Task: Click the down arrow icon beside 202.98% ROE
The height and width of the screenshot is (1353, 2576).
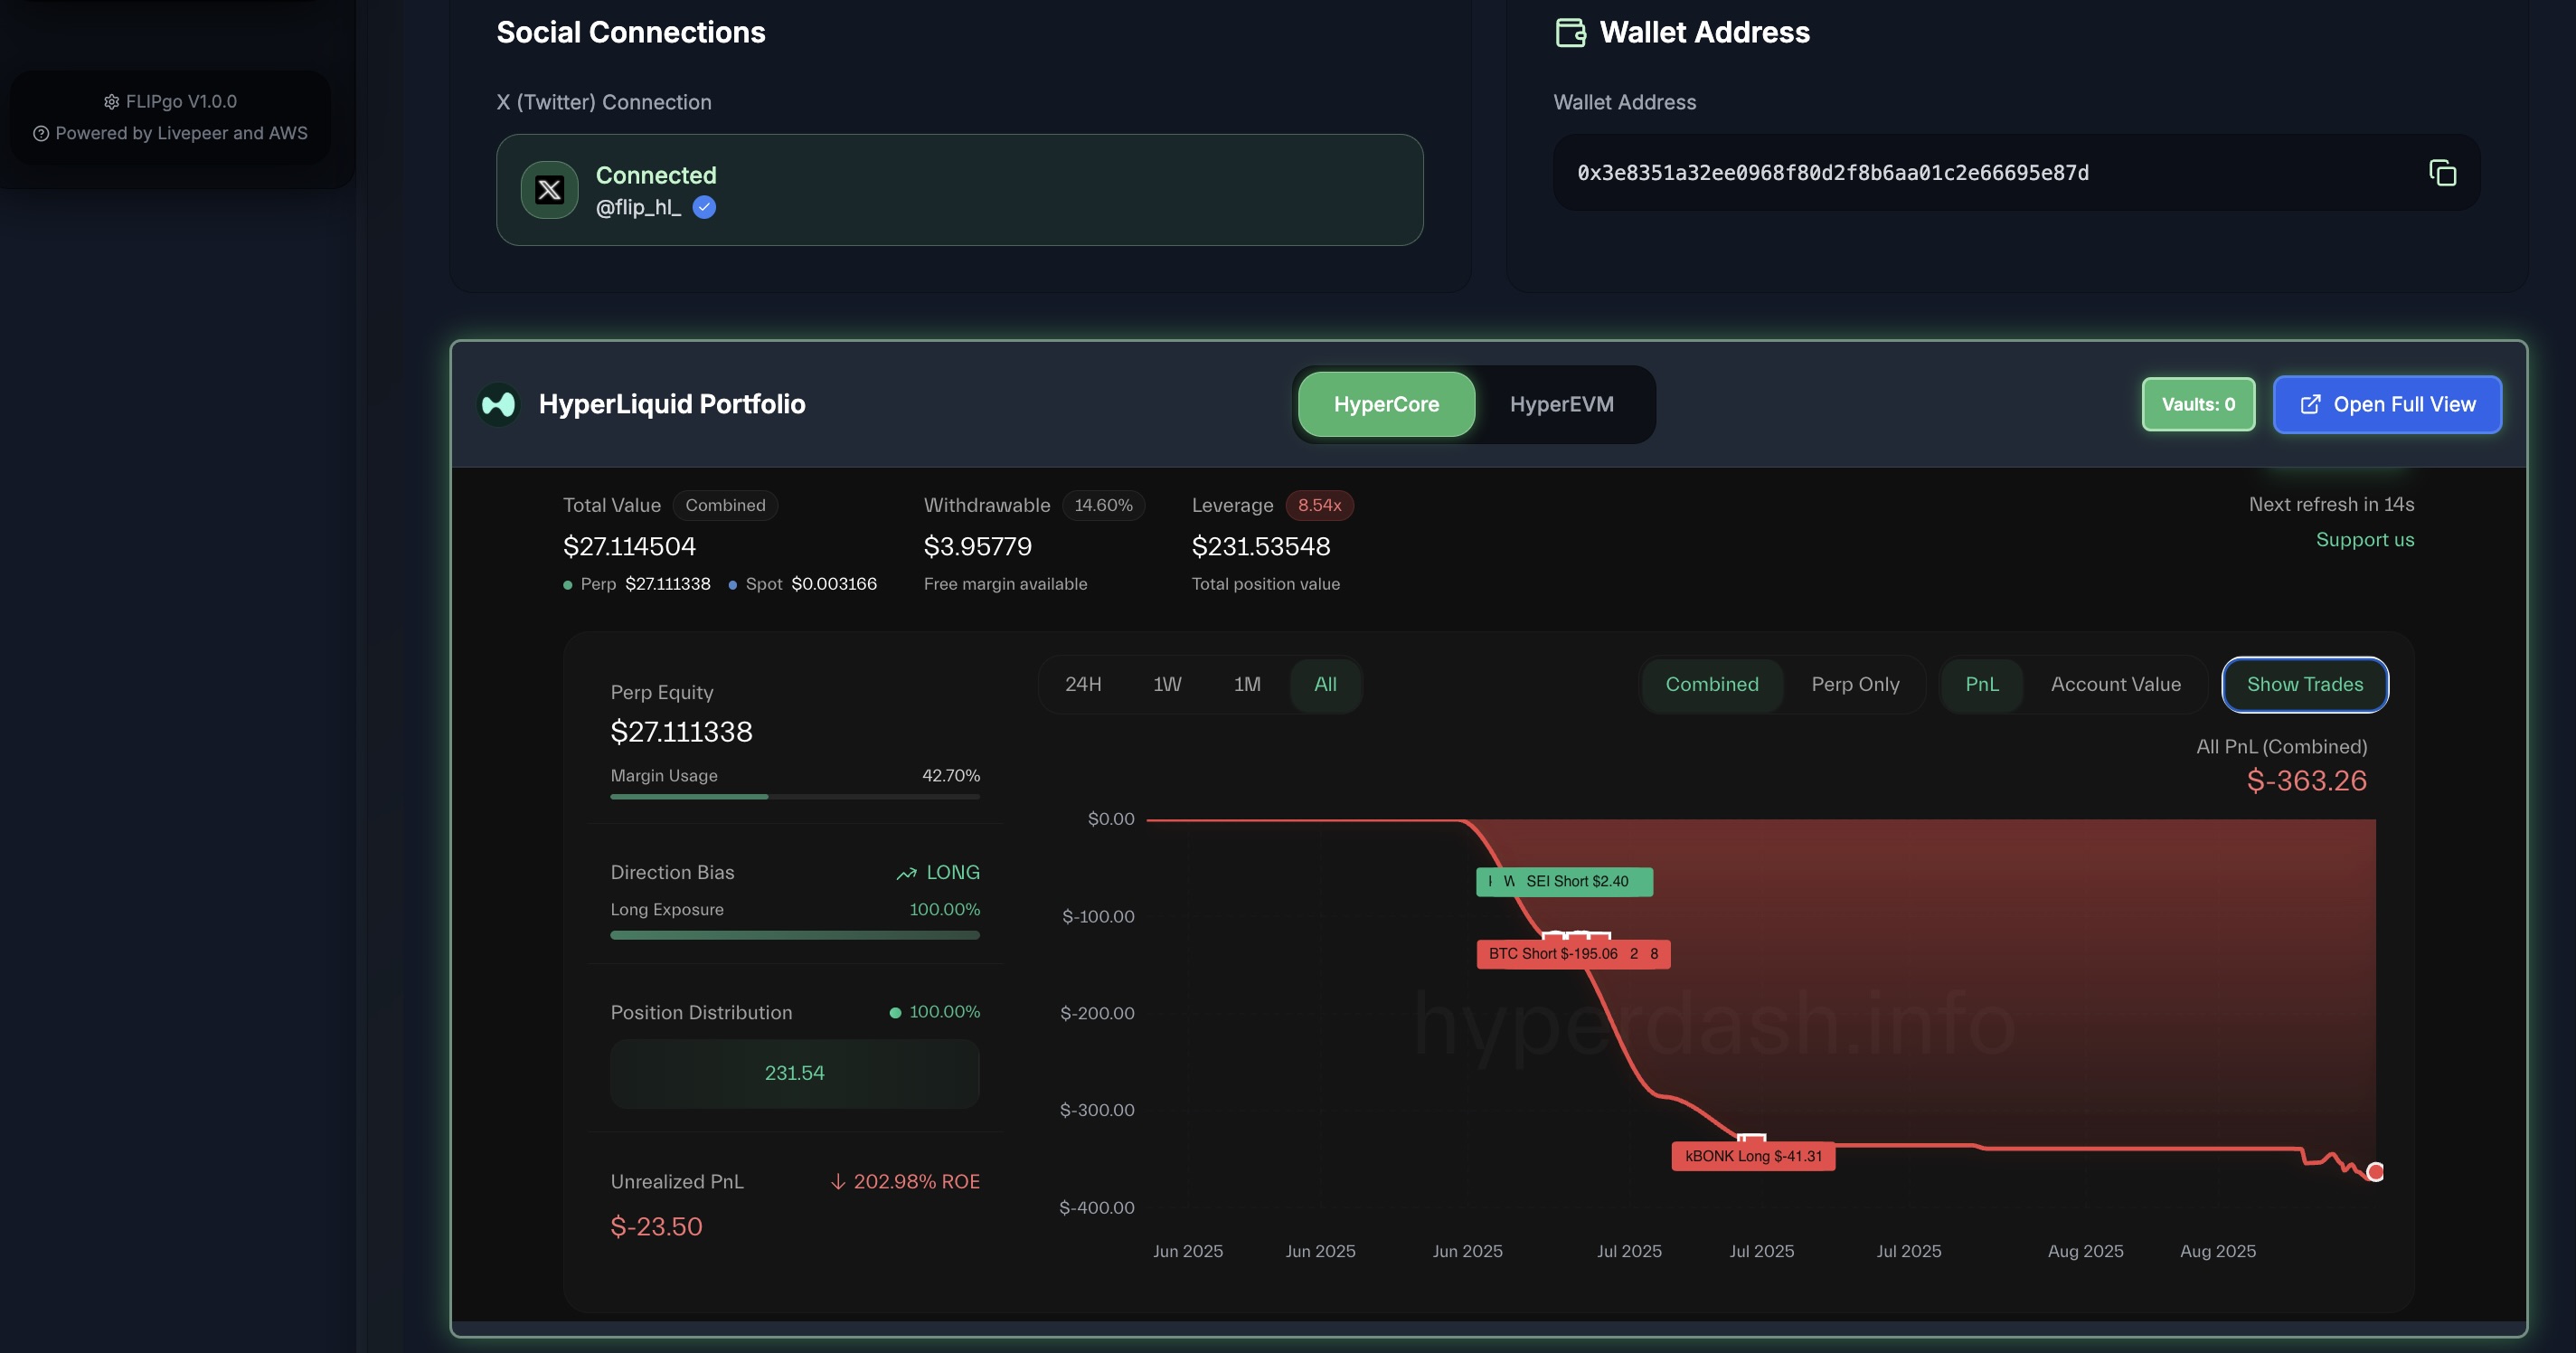Action: pyautogui.click(x=838, y=1182)
